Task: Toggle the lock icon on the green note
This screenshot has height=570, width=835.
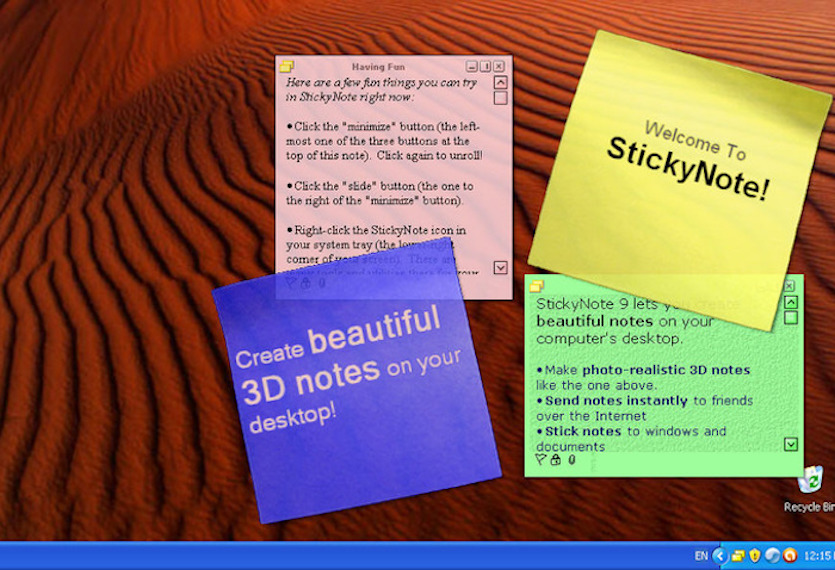Action: (555, 460)
